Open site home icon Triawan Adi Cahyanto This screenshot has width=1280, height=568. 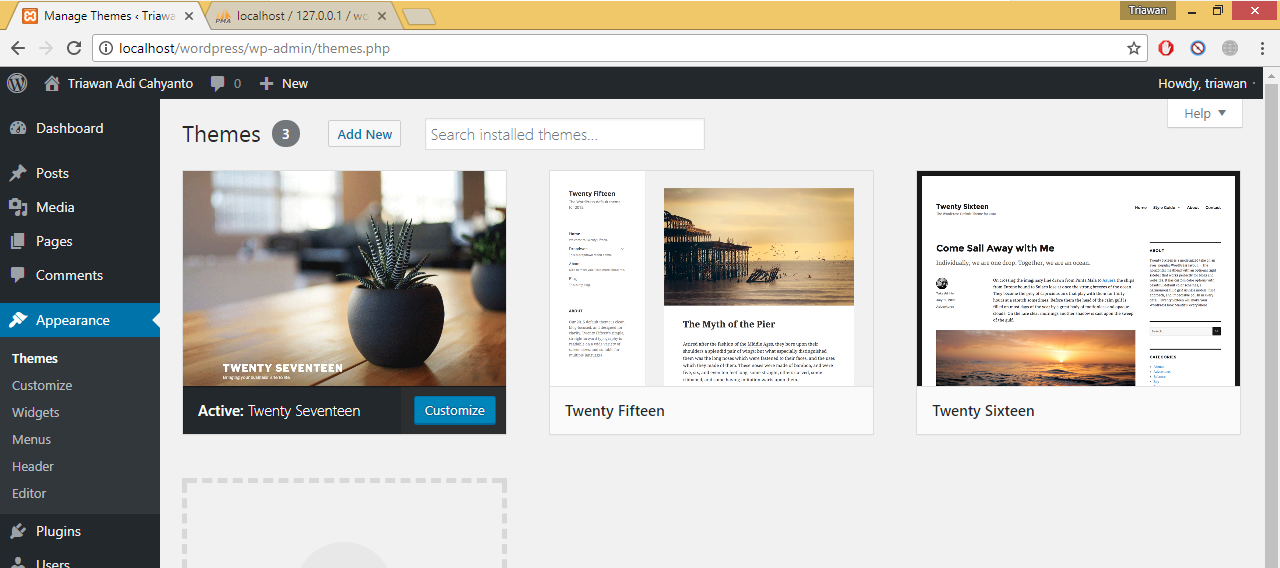[52, 84]
